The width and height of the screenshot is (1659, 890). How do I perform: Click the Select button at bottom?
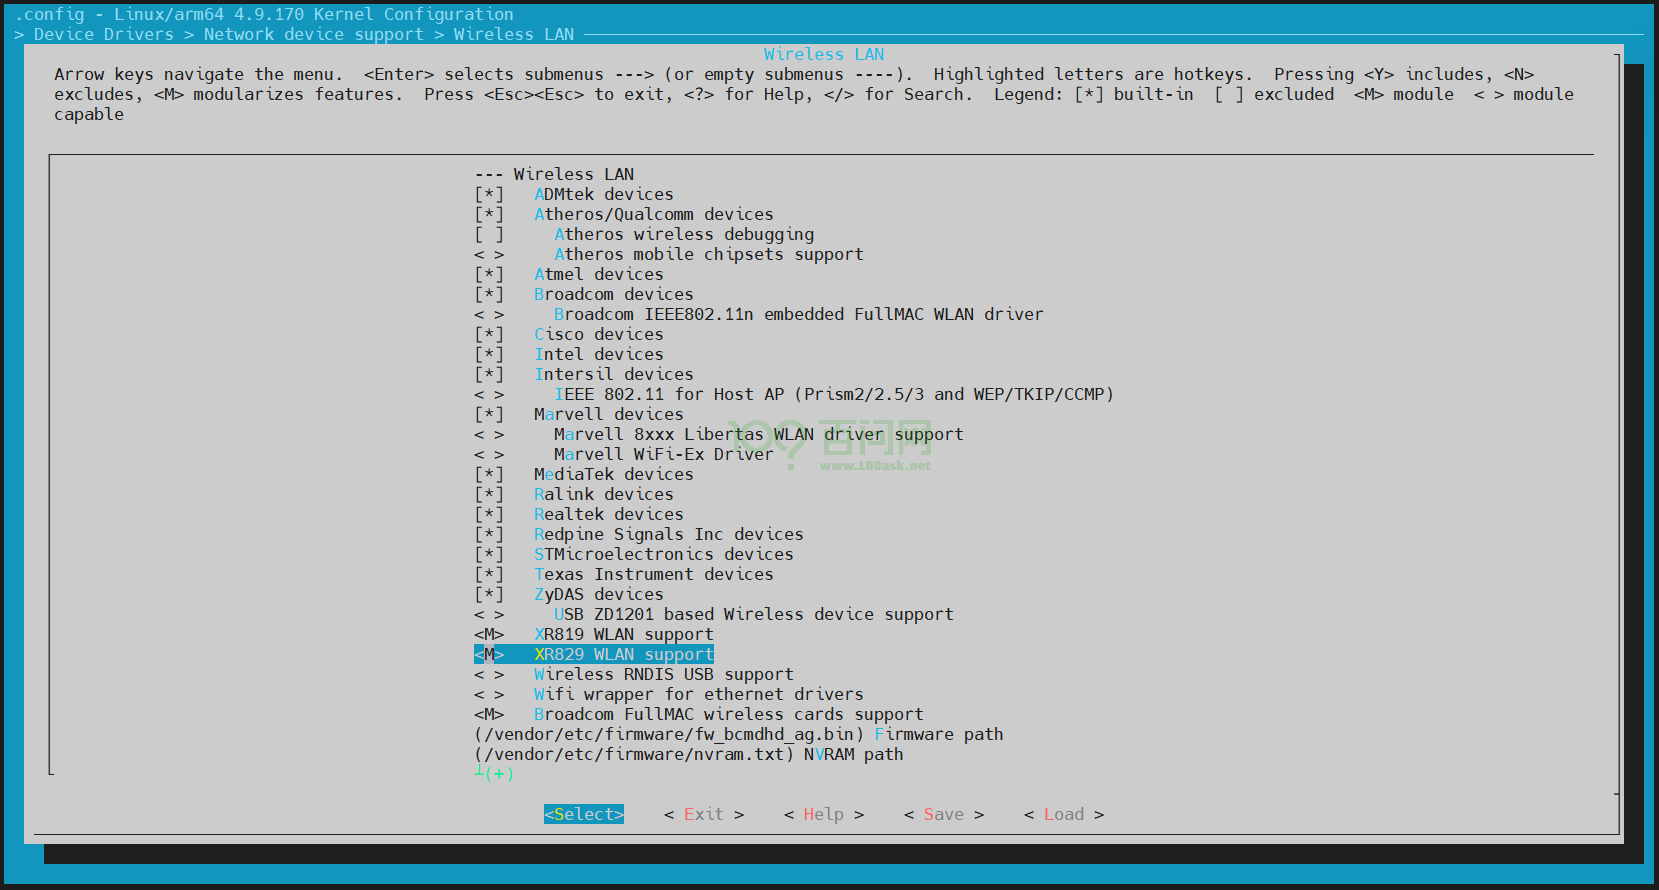[584, 814]
